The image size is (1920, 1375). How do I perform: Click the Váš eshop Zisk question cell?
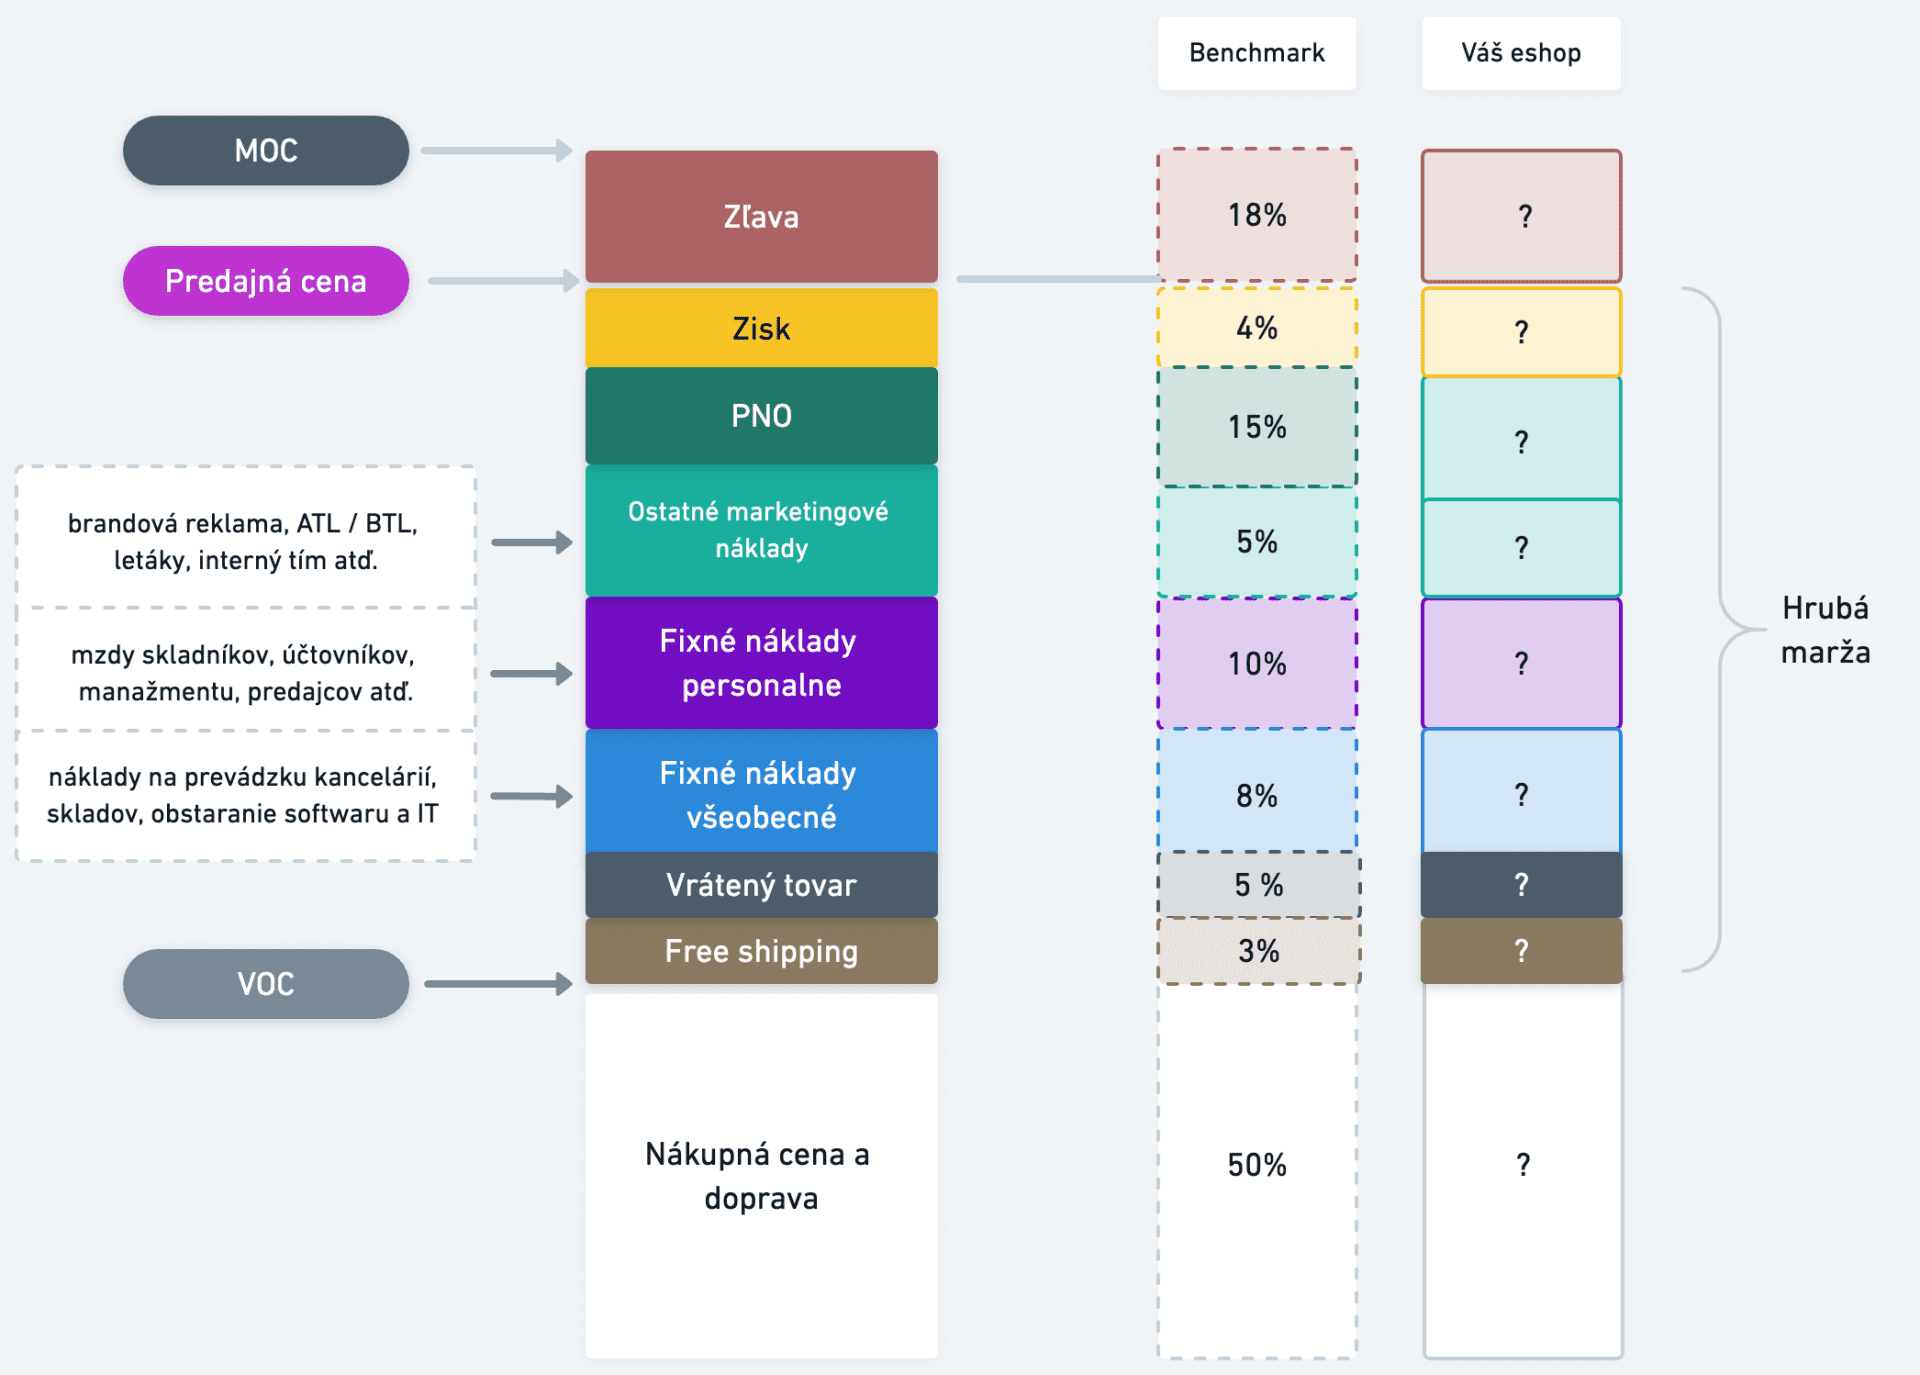tap(1522, 332)
